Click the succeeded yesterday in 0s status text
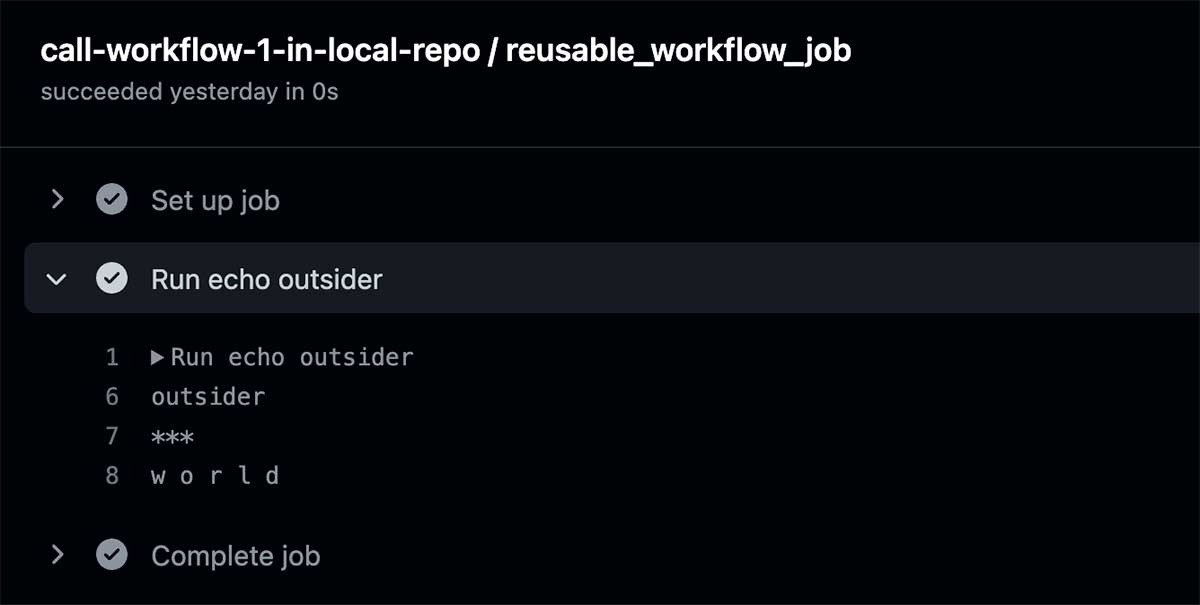Image resolution: width=1200 pixels, height=605 pixels. [x=189, y=92]
